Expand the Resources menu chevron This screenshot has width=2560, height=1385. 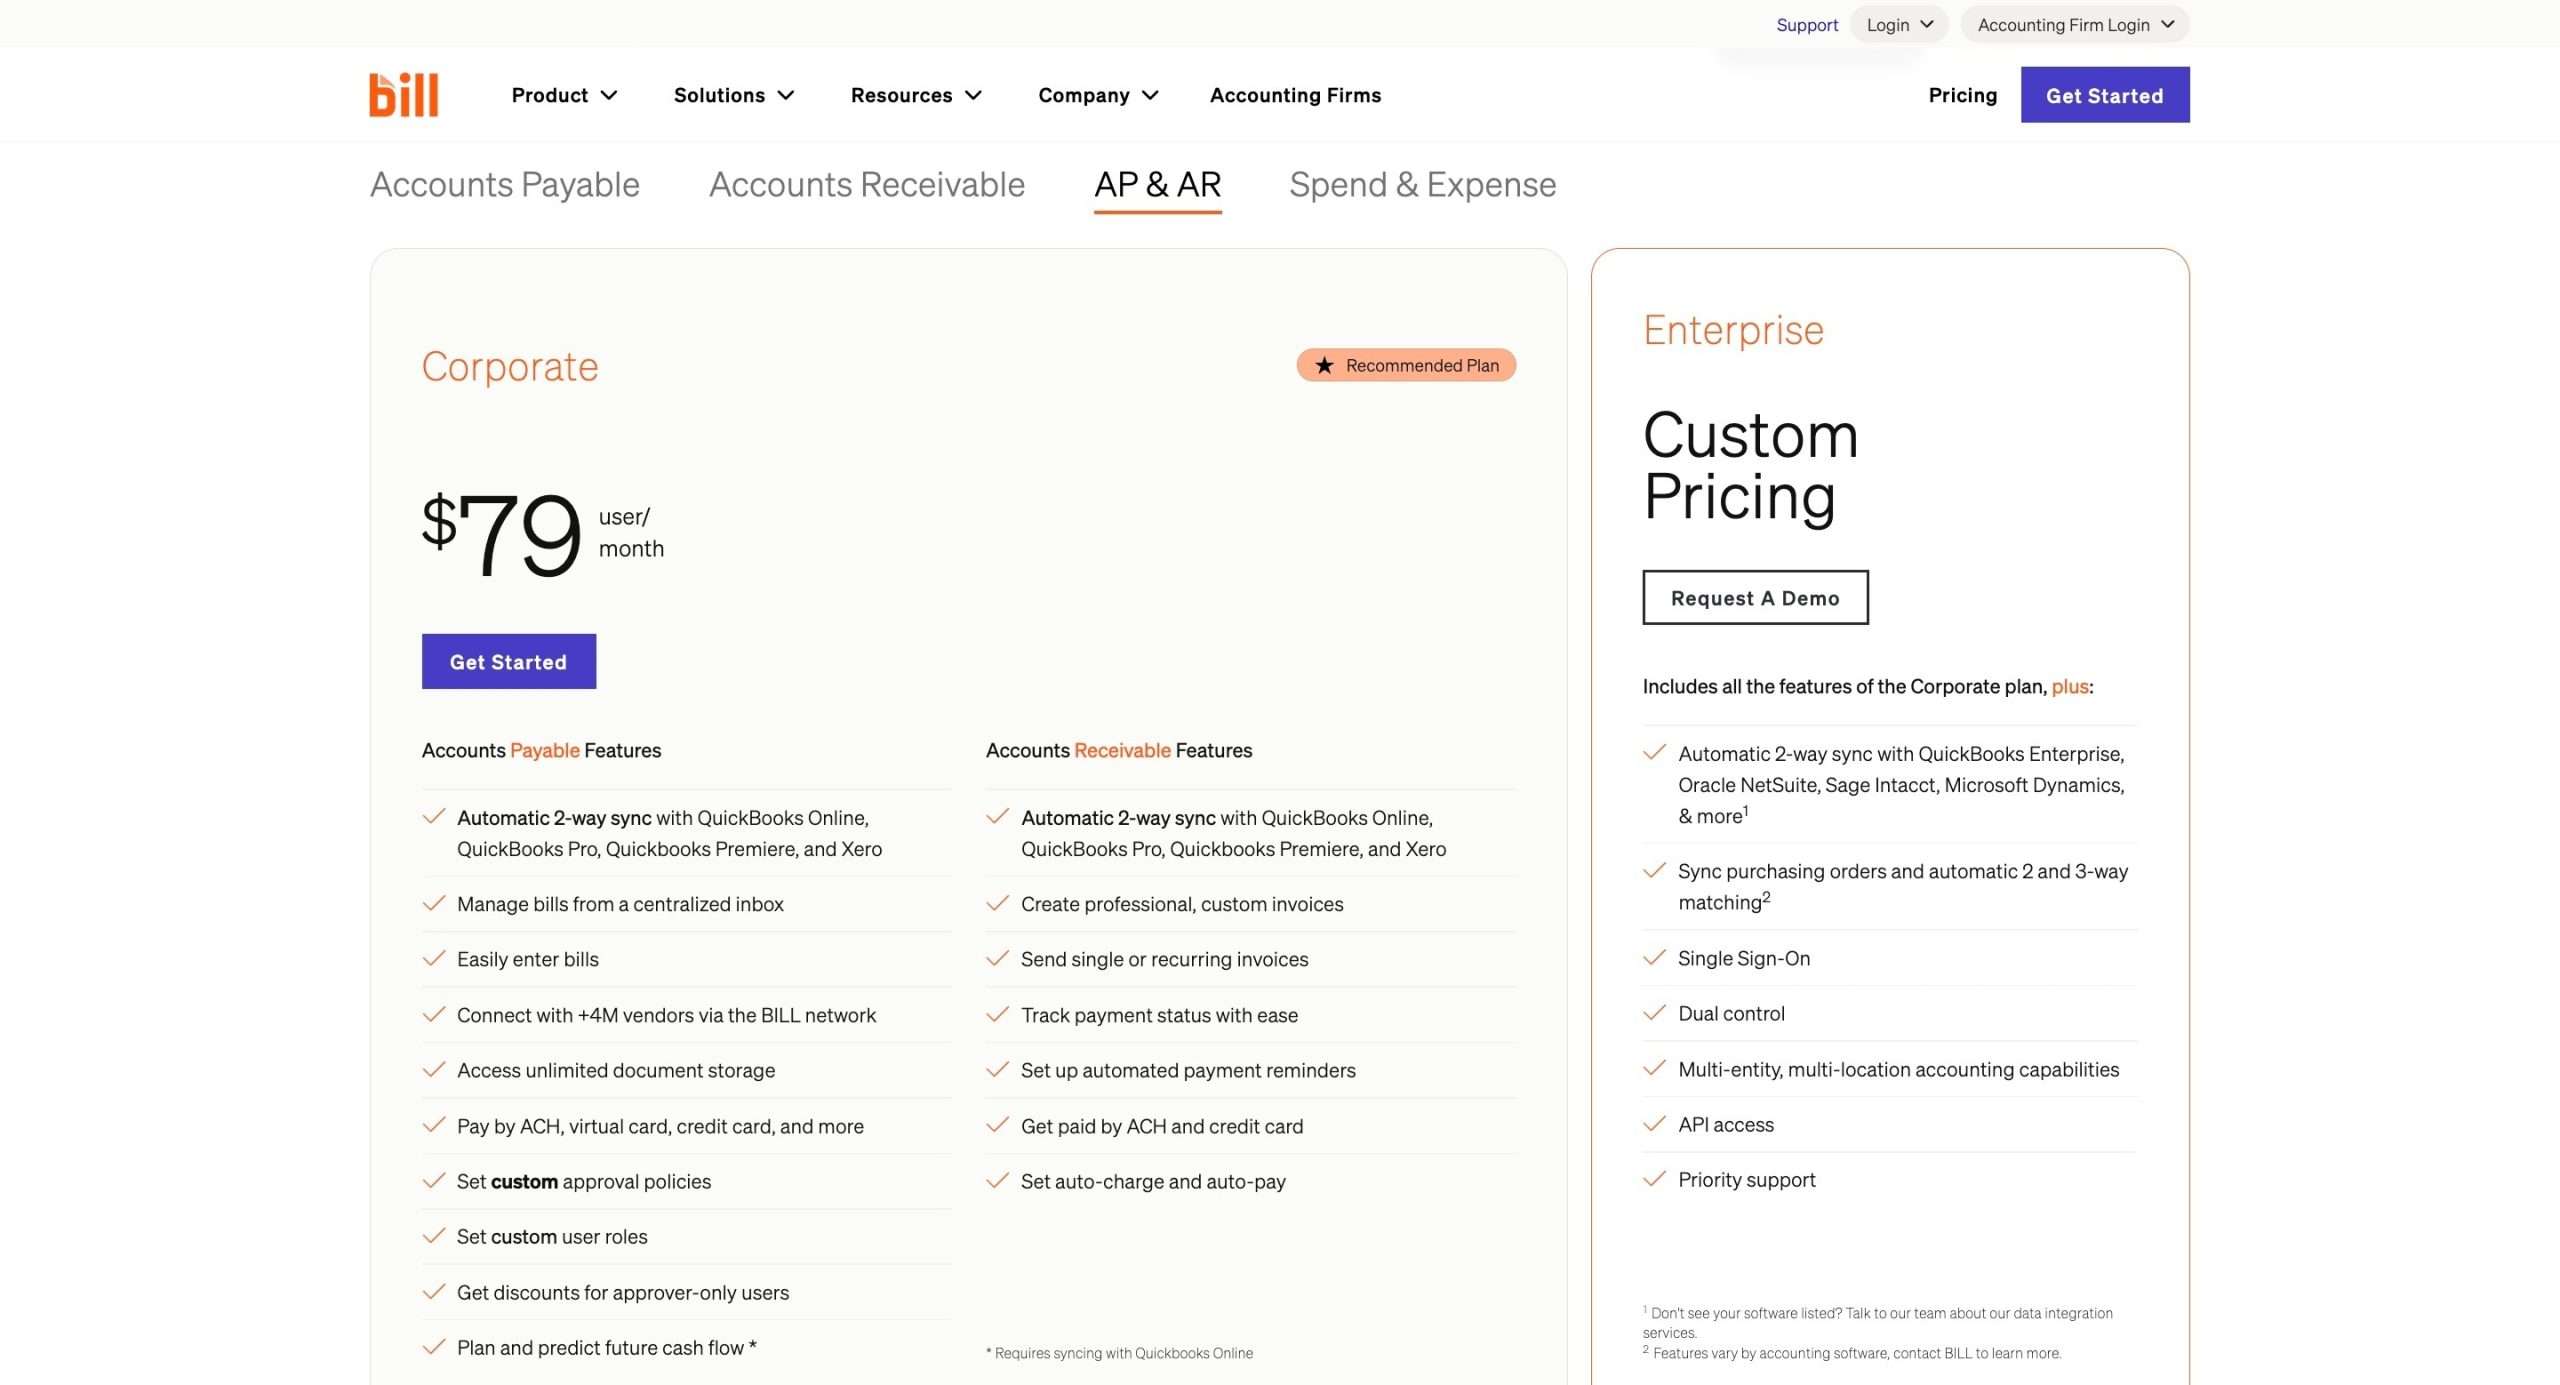tap(973, 95)
